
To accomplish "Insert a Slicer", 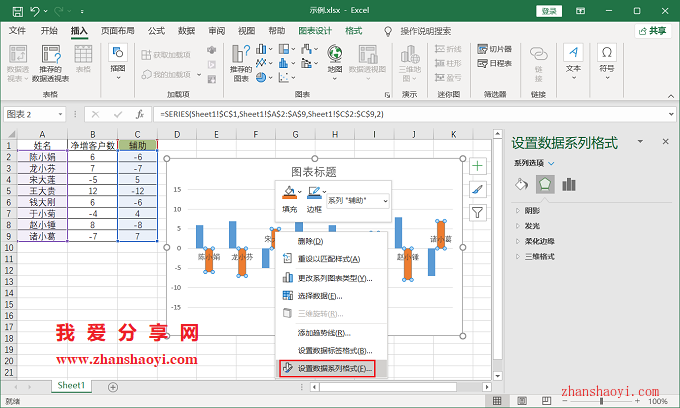I will (494, 49).
